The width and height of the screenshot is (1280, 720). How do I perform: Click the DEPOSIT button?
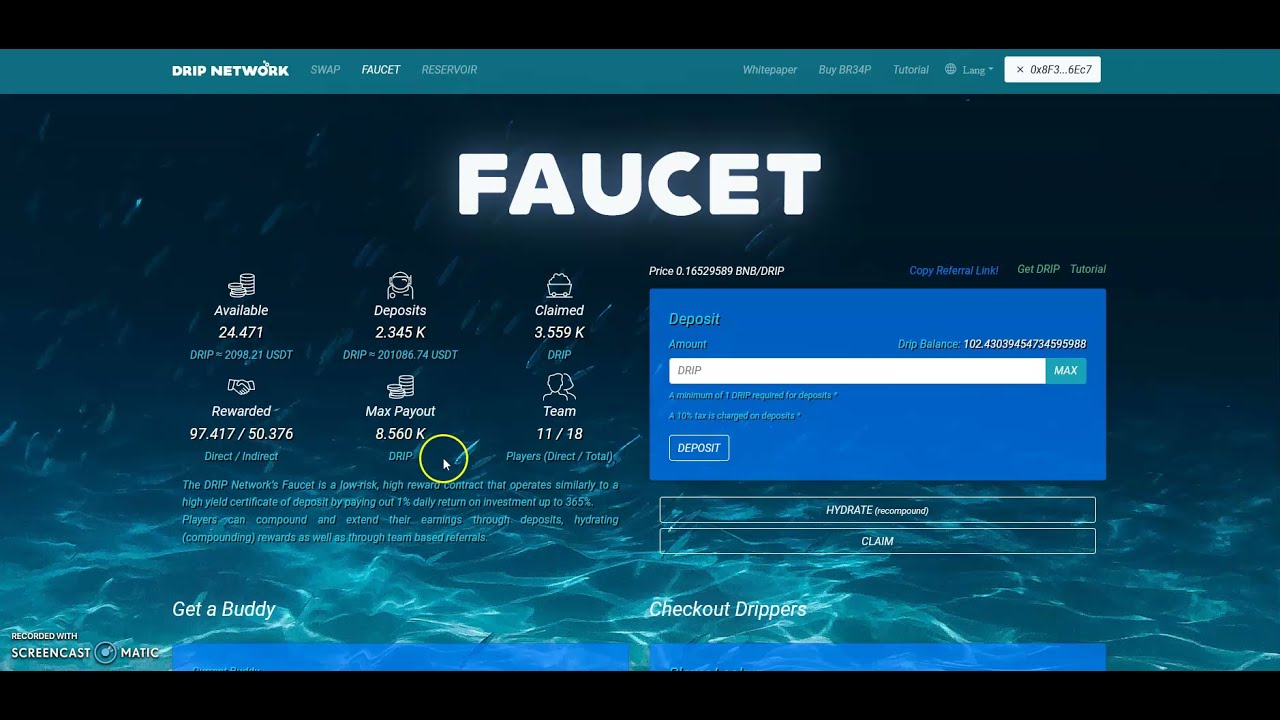coord(699,448)
